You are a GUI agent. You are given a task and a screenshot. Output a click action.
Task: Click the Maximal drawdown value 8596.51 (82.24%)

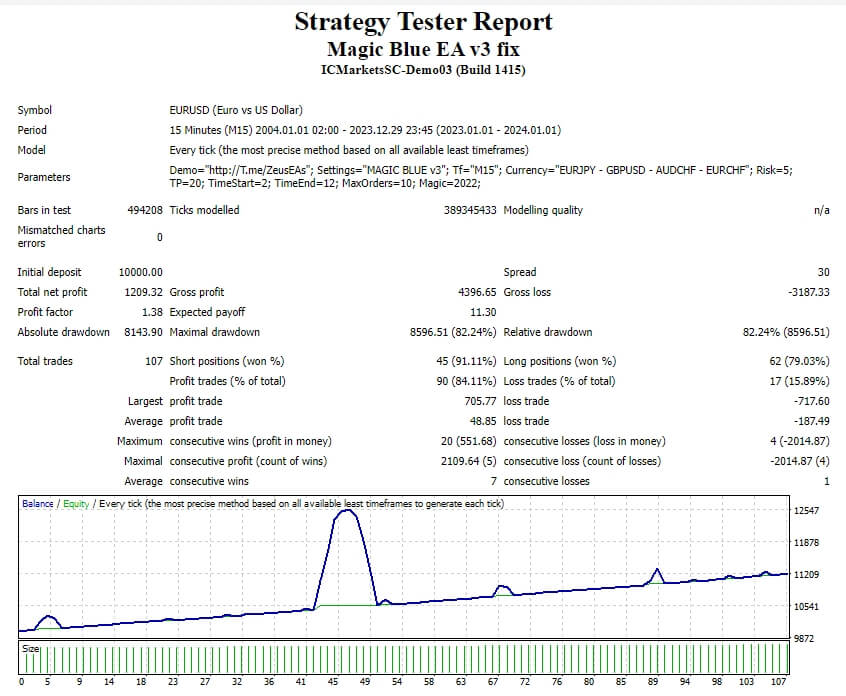tap(453, 332)
